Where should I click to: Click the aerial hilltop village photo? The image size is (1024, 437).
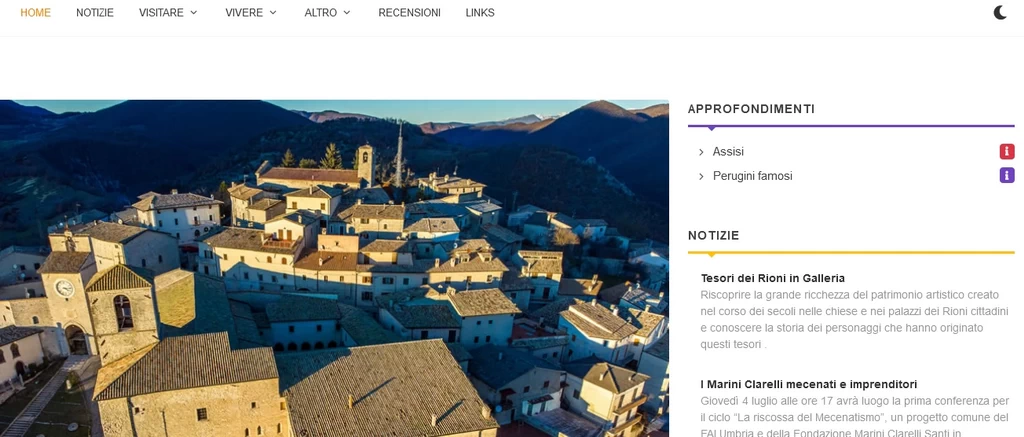coord(334,268)
